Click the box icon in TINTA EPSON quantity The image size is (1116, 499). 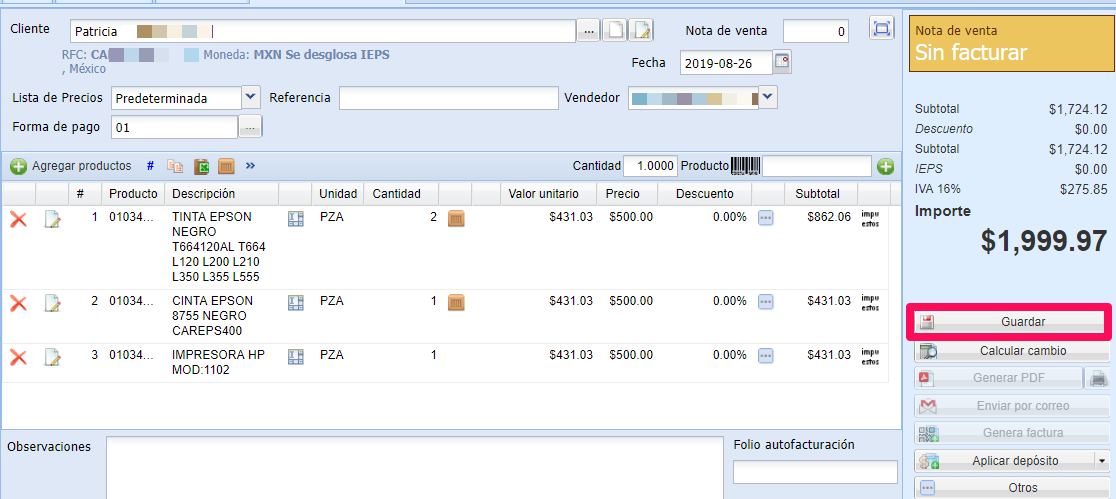456,218
